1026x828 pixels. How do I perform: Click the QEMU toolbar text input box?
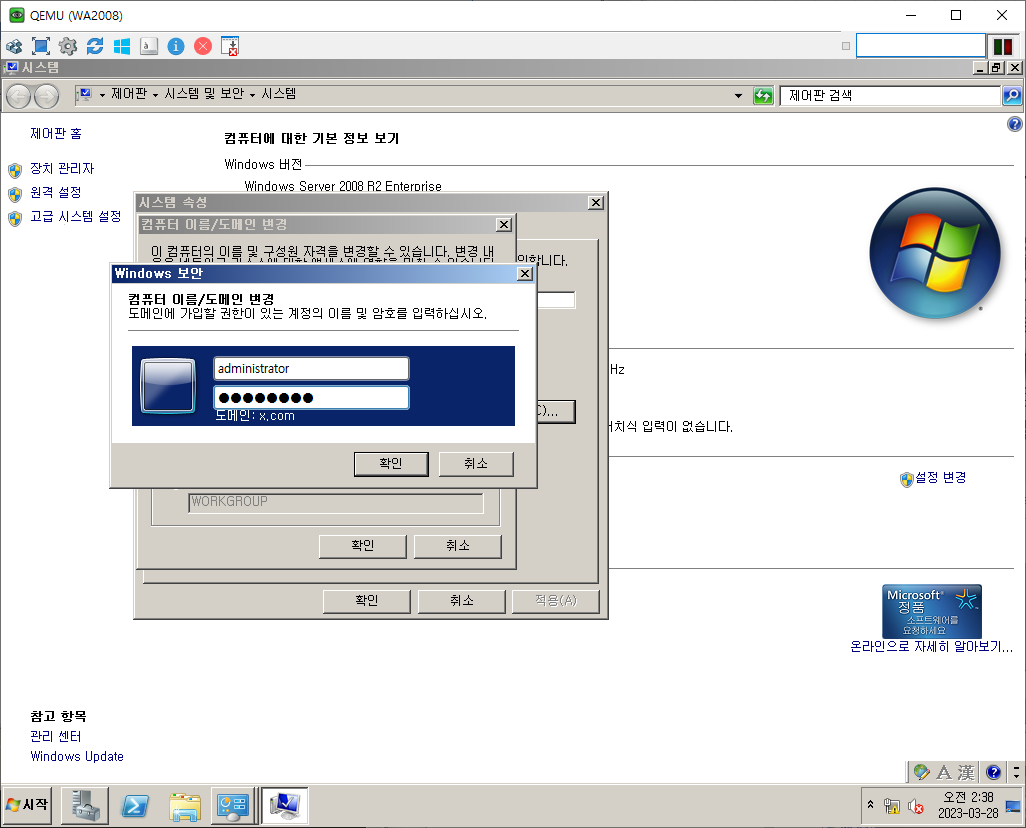(921, 46)
